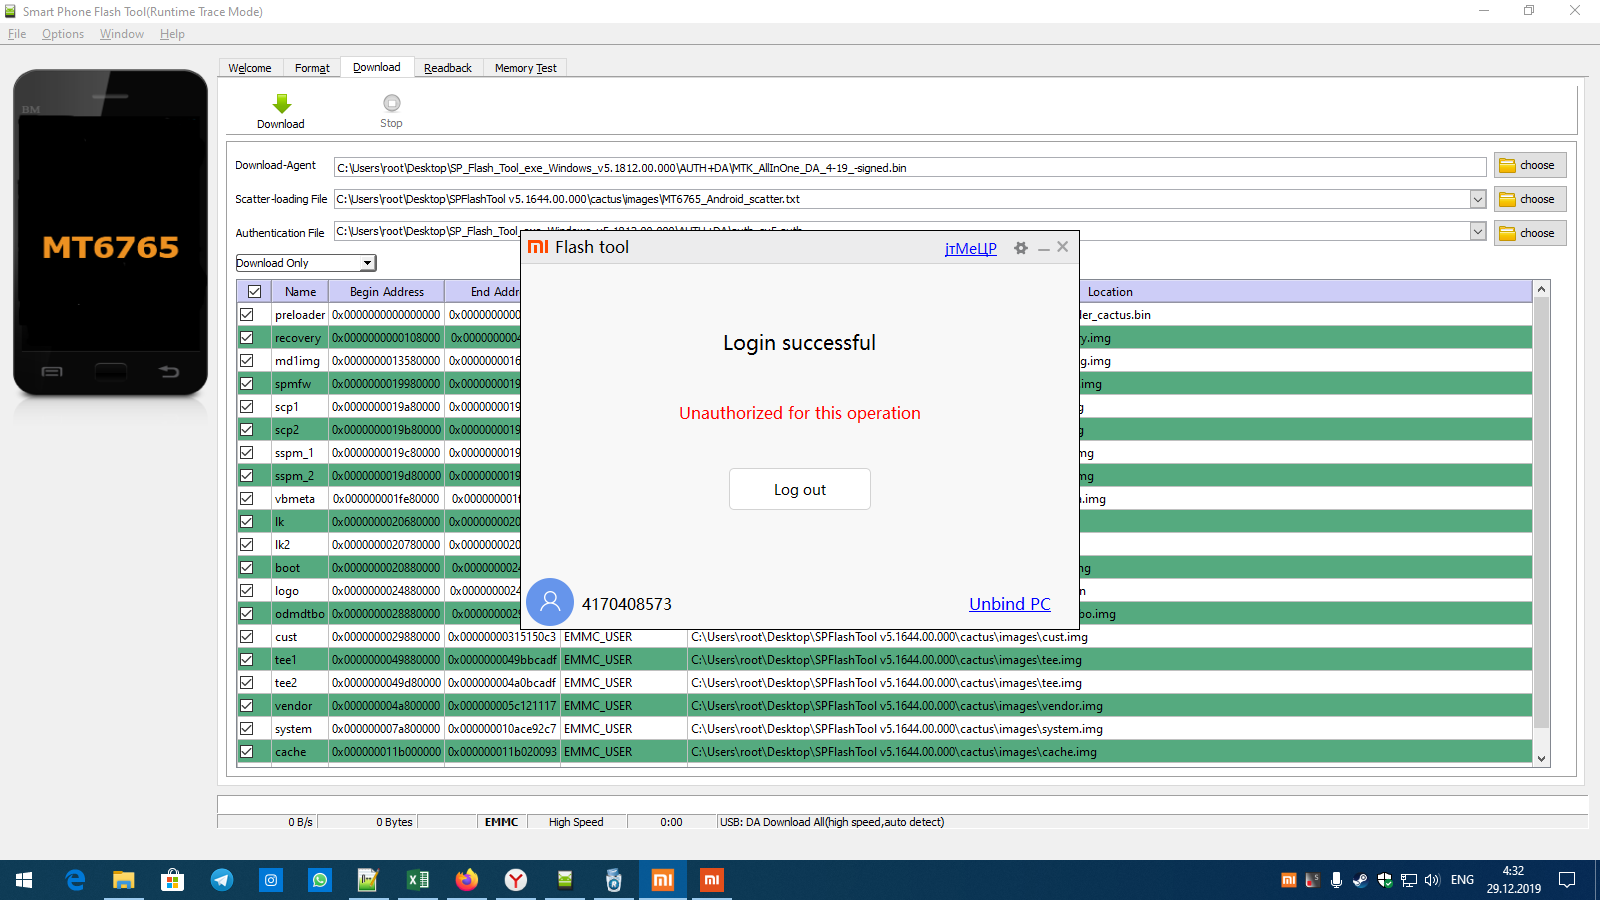Choose a Download-Agent file

click(x=1530, y=165)
